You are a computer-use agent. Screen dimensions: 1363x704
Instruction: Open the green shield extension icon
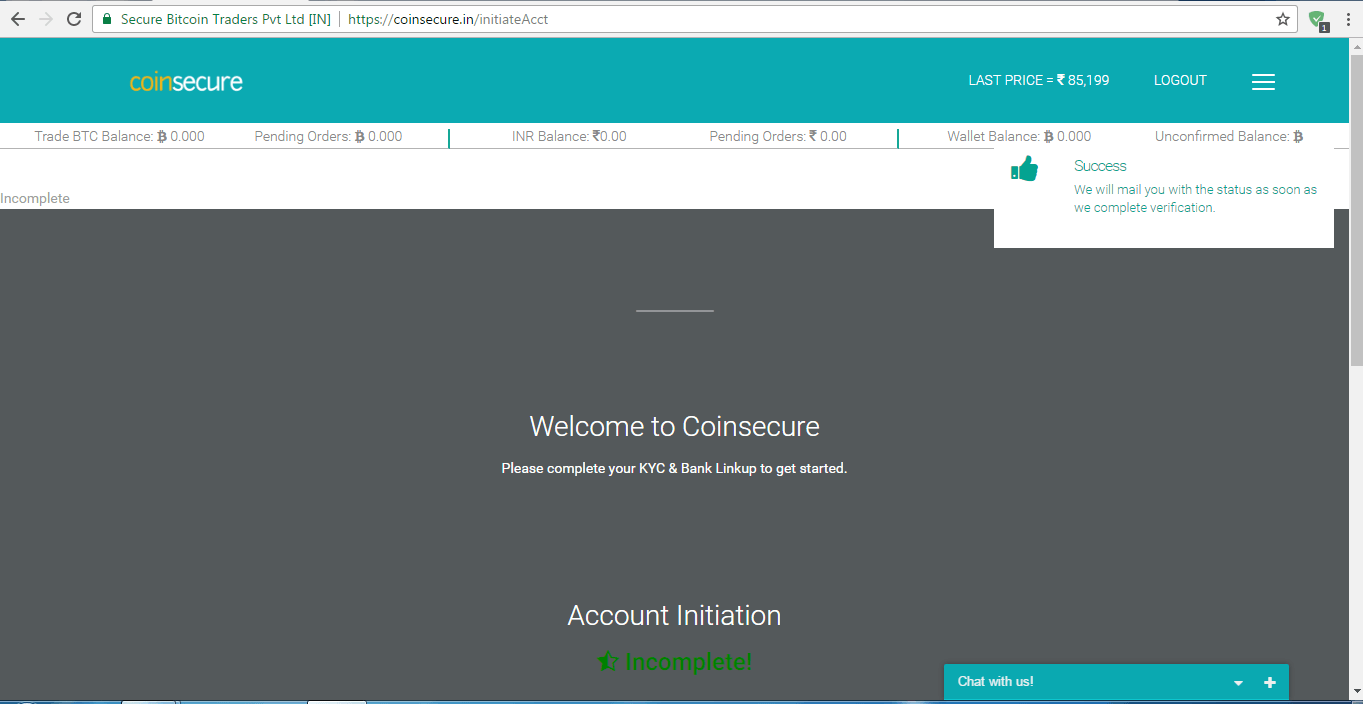click(1317, 19)
